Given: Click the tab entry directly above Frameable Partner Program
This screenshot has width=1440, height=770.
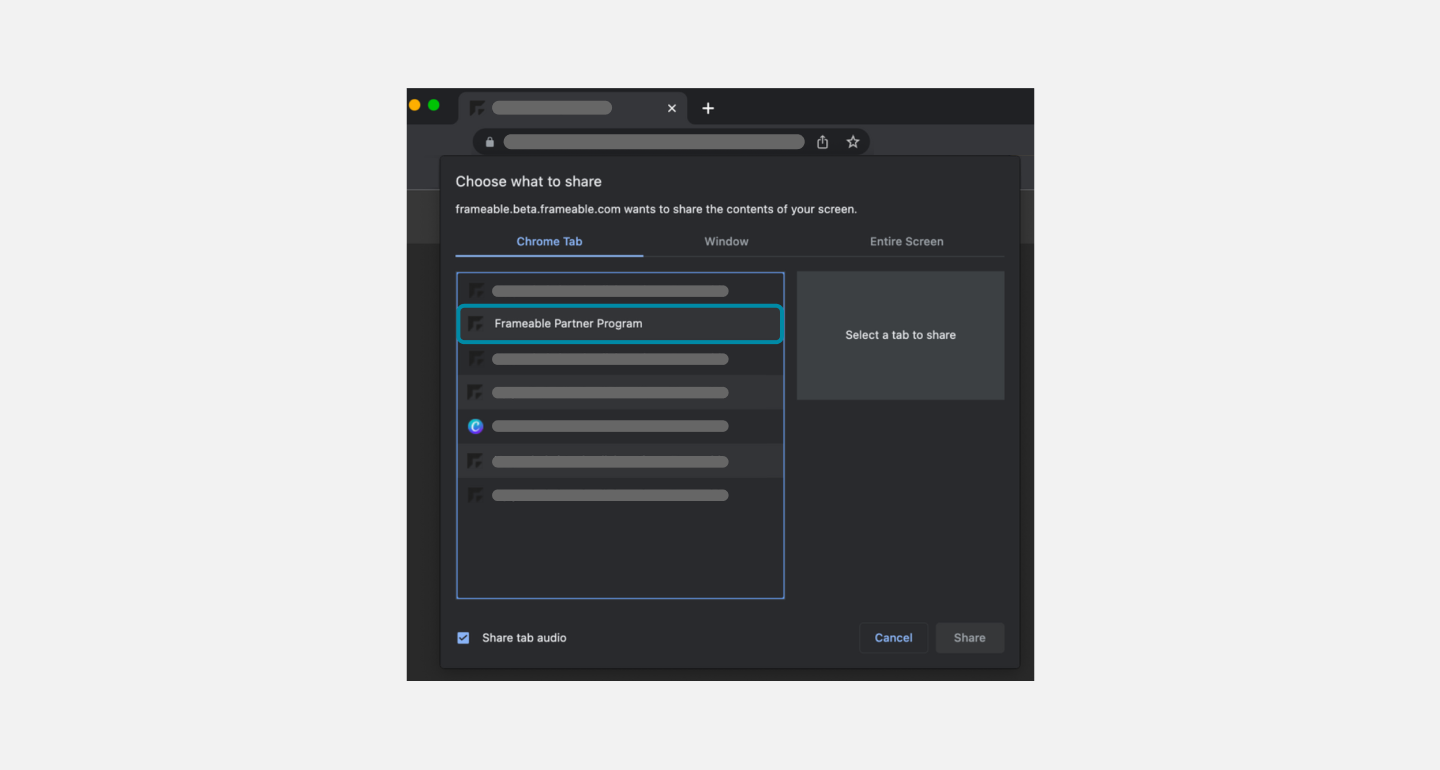Looking at the screenshot, I should (620, 291).
